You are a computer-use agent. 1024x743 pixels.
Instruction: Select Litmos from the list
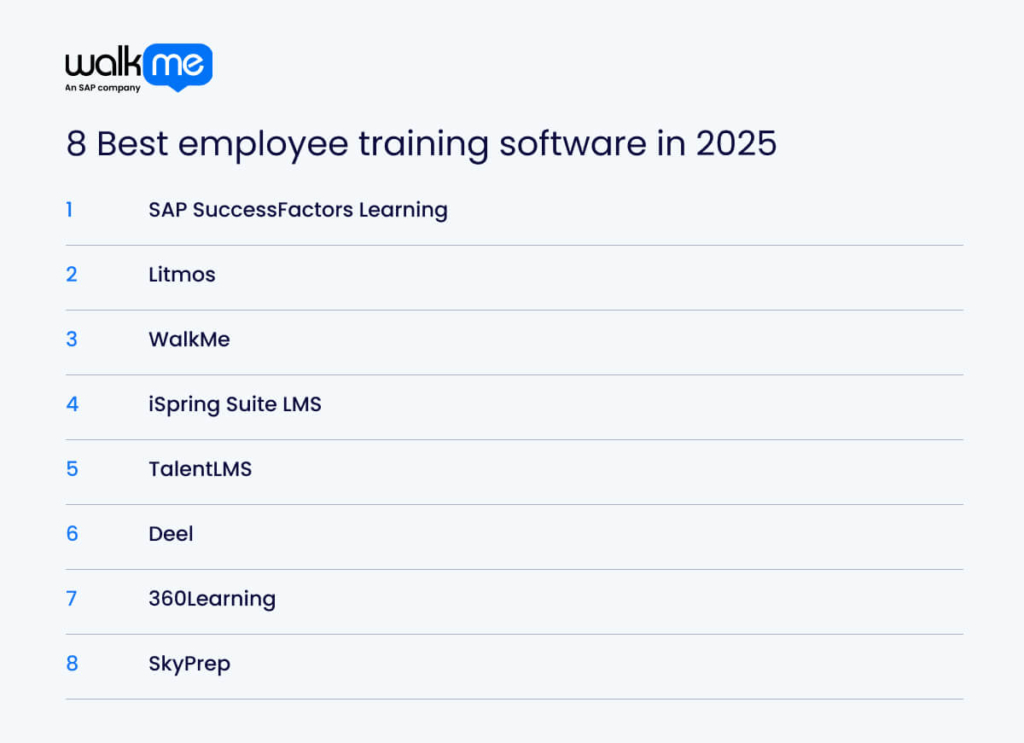181,275
